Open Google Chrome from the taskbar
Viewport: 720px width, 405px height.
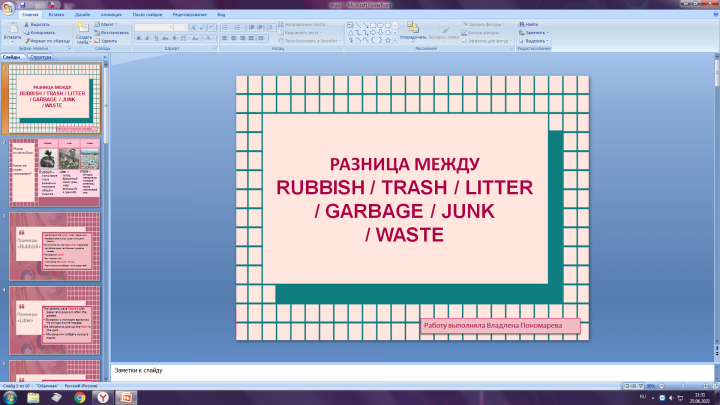(x=79, y=398)
